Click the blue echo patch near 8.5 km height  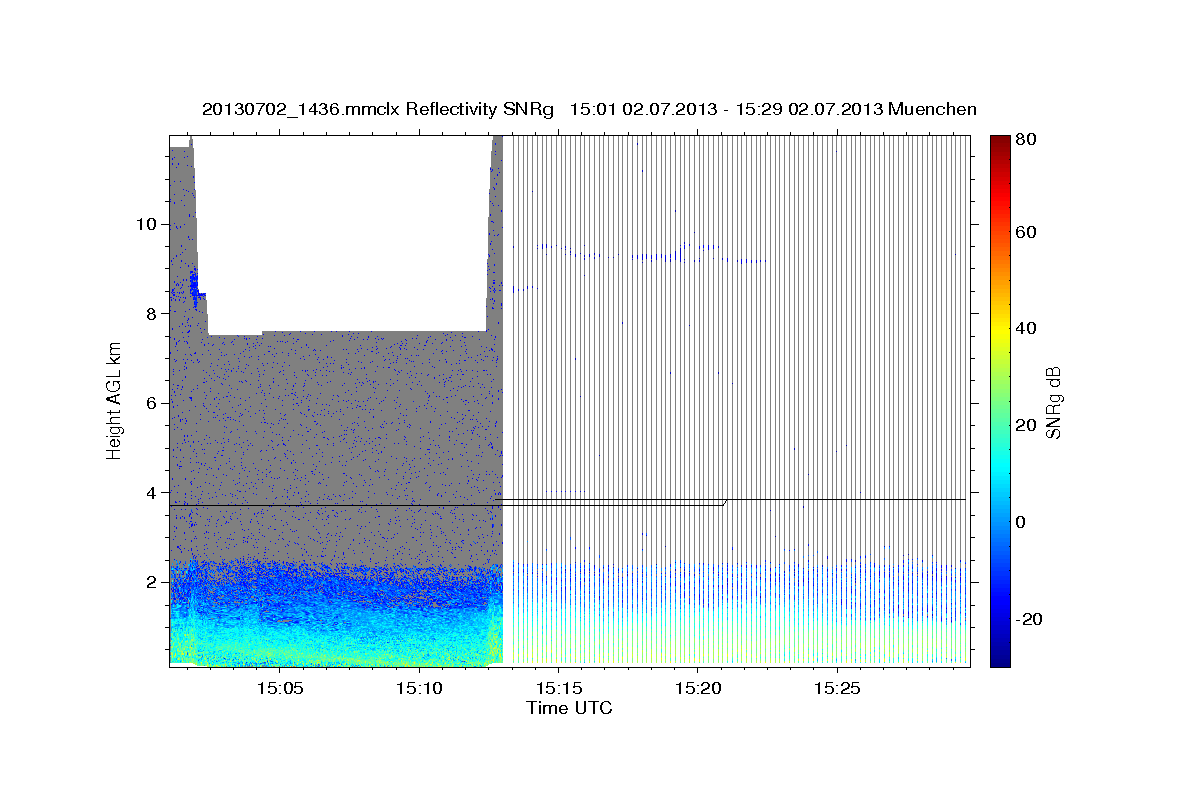(194, 284)
